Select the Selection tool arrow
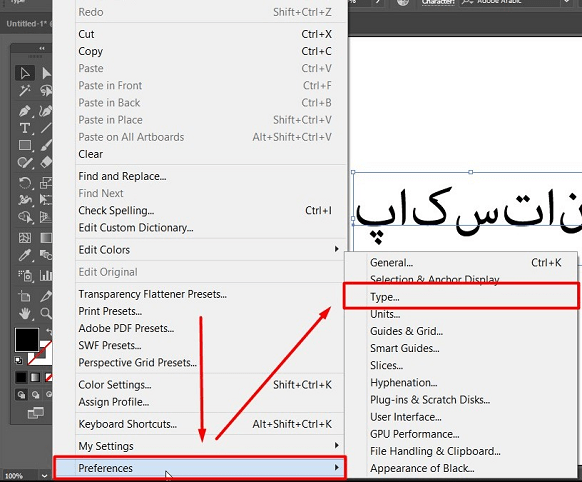 [25, 73]
